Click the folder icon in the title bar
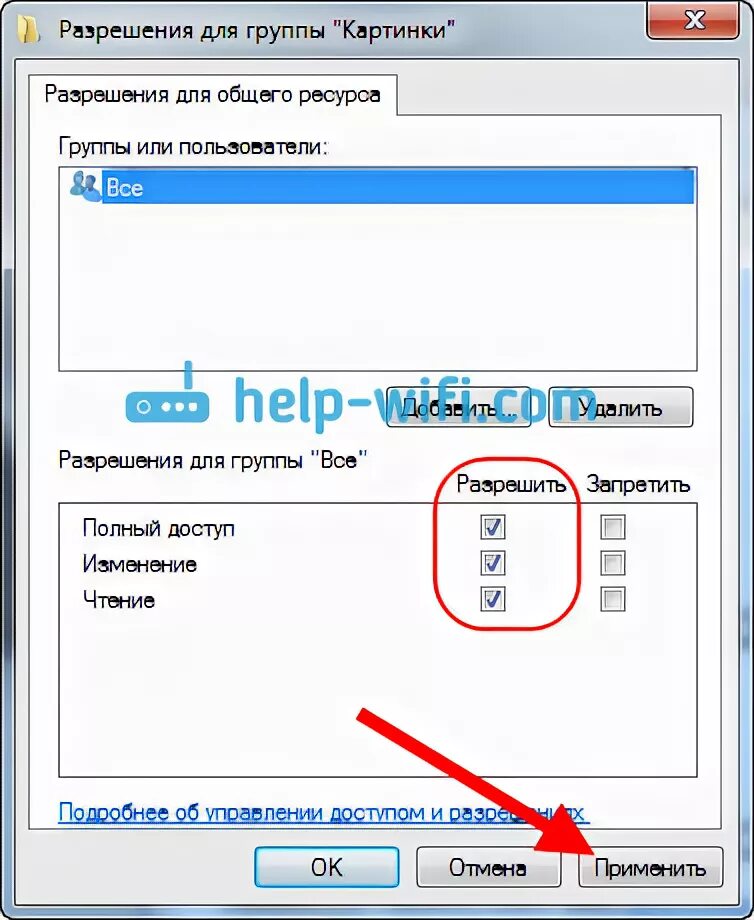 click(28, 29)
